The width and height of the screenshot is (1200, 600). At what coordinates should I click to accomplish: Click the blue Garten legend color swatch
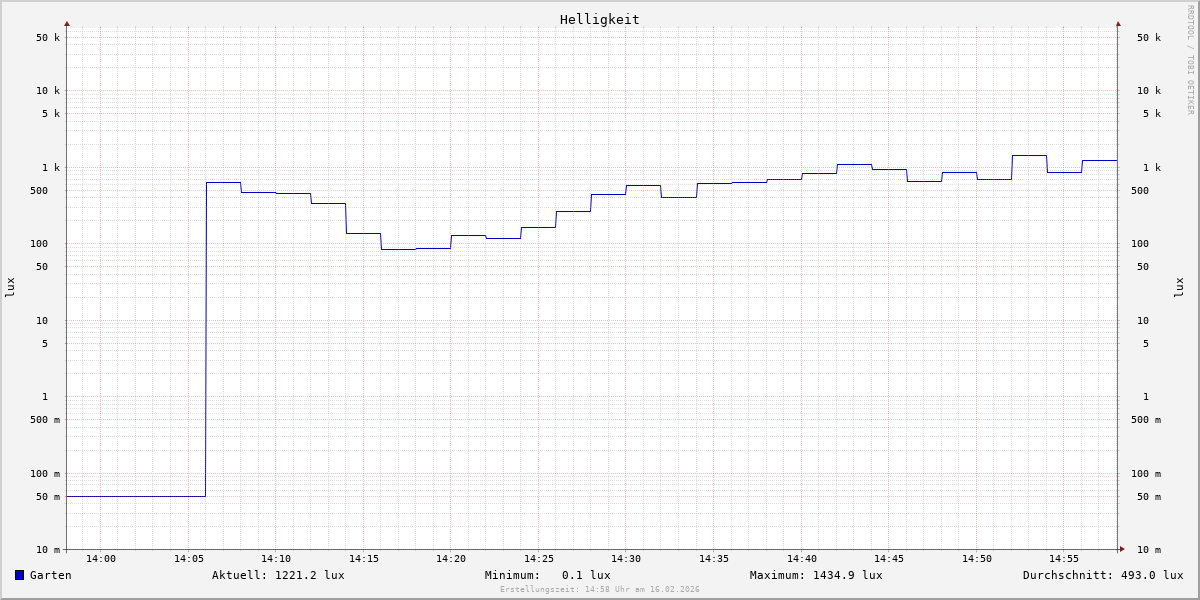pyautogui.click(x=19, y=575)
